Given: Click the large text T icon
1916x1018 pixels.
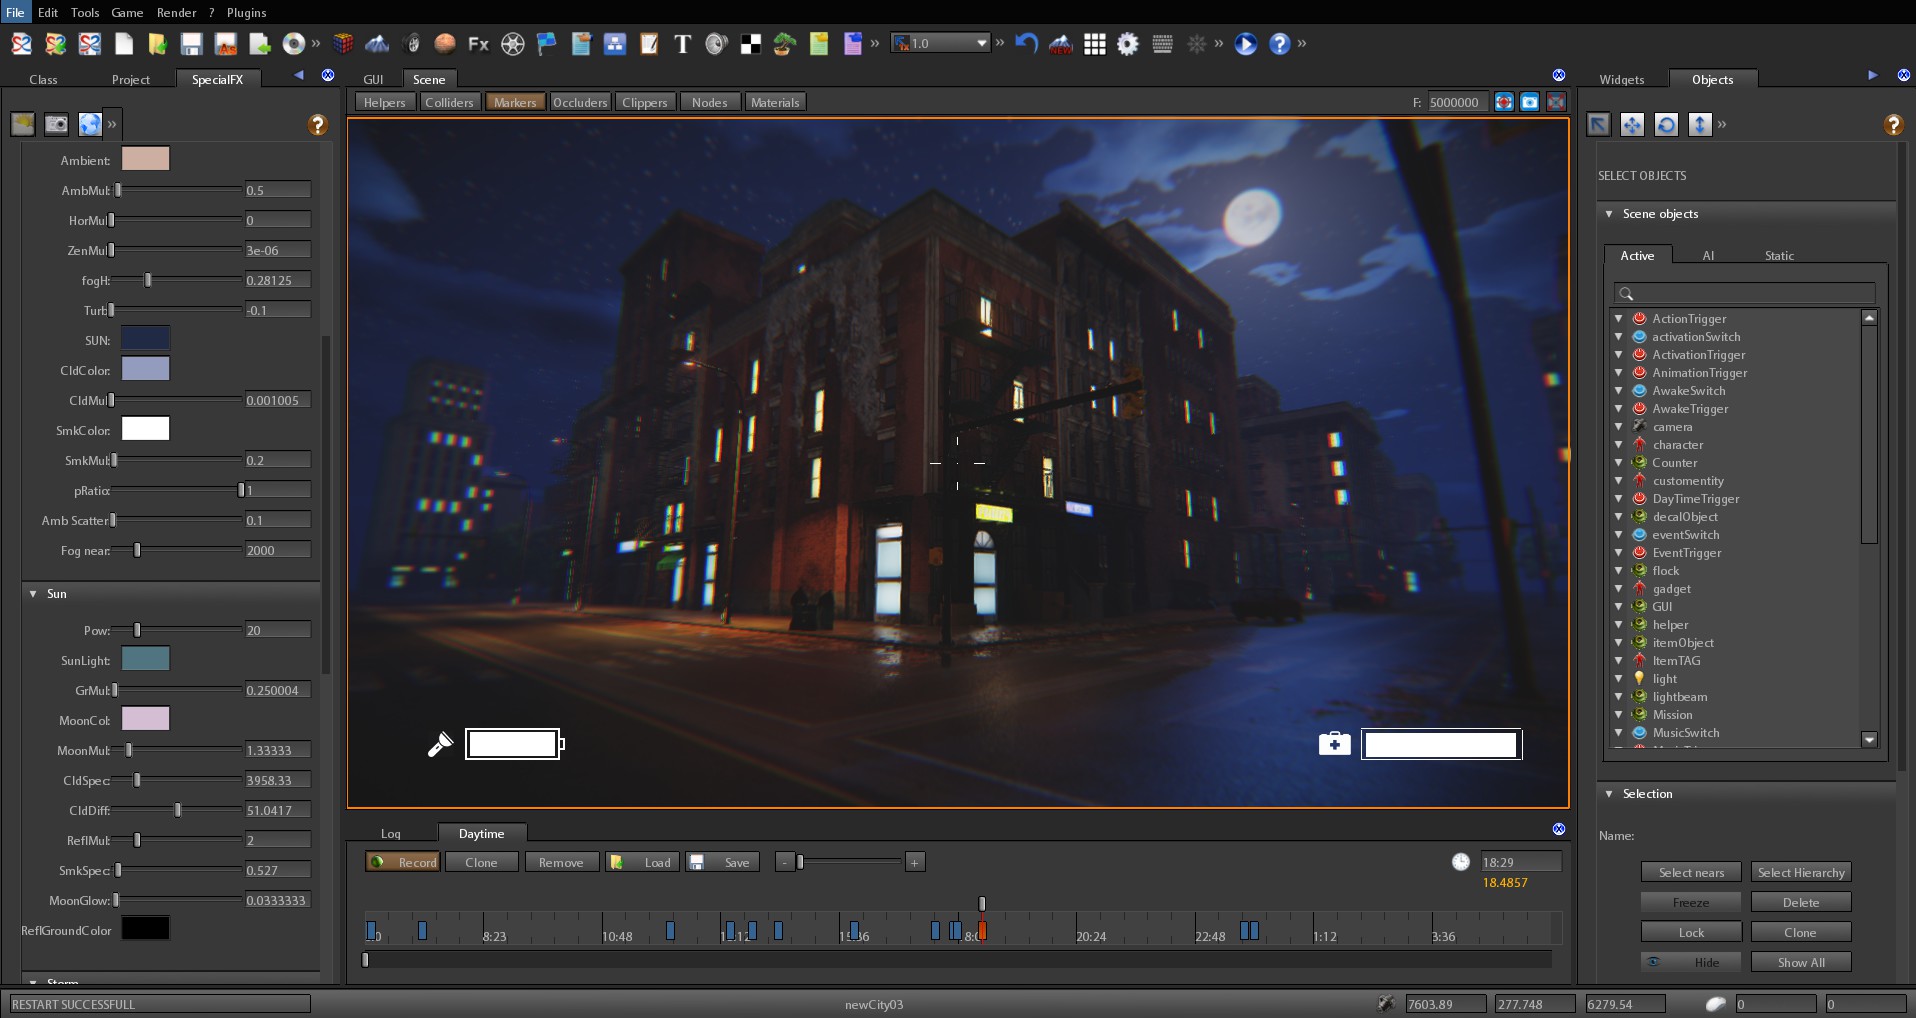Looking at the screenshot, I should [682, 44].
